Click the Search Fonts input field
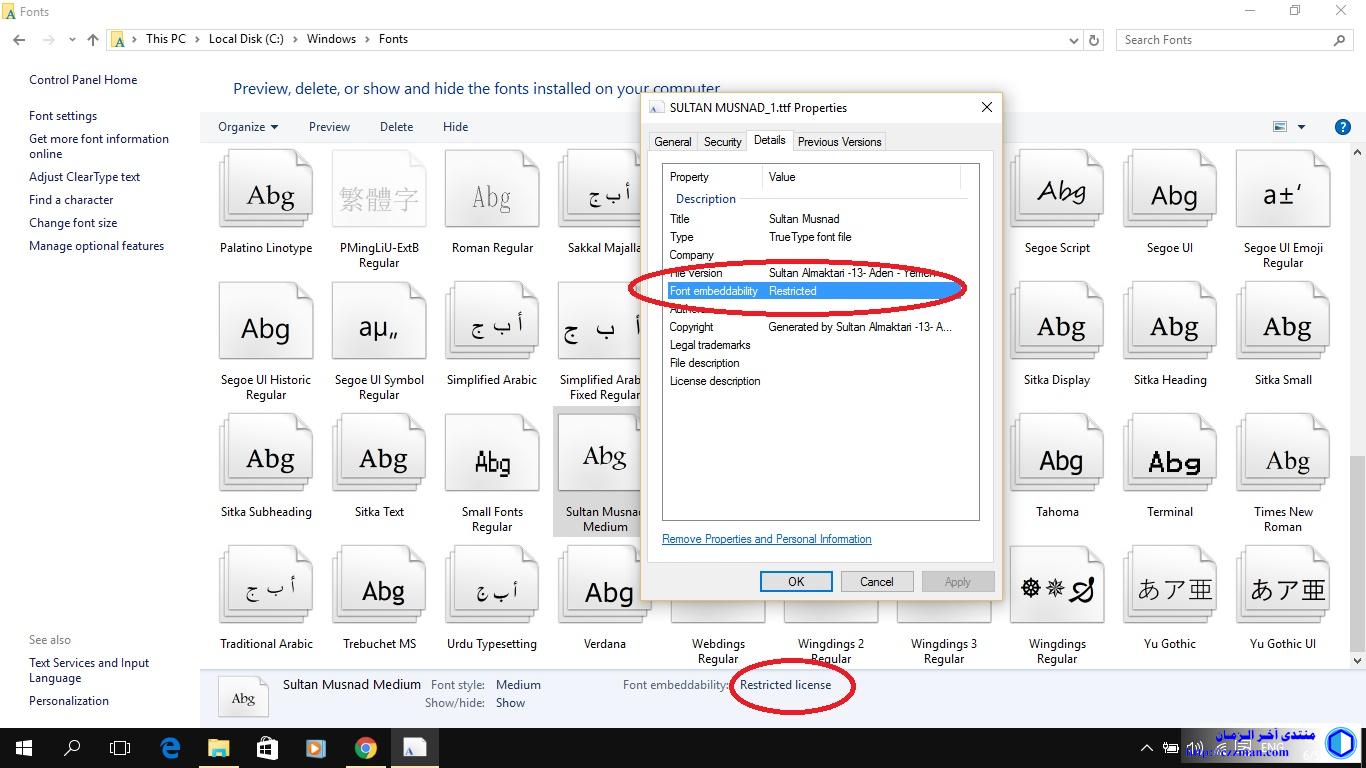Screen dimensions: 1366x768 (x=1225, y=40)
